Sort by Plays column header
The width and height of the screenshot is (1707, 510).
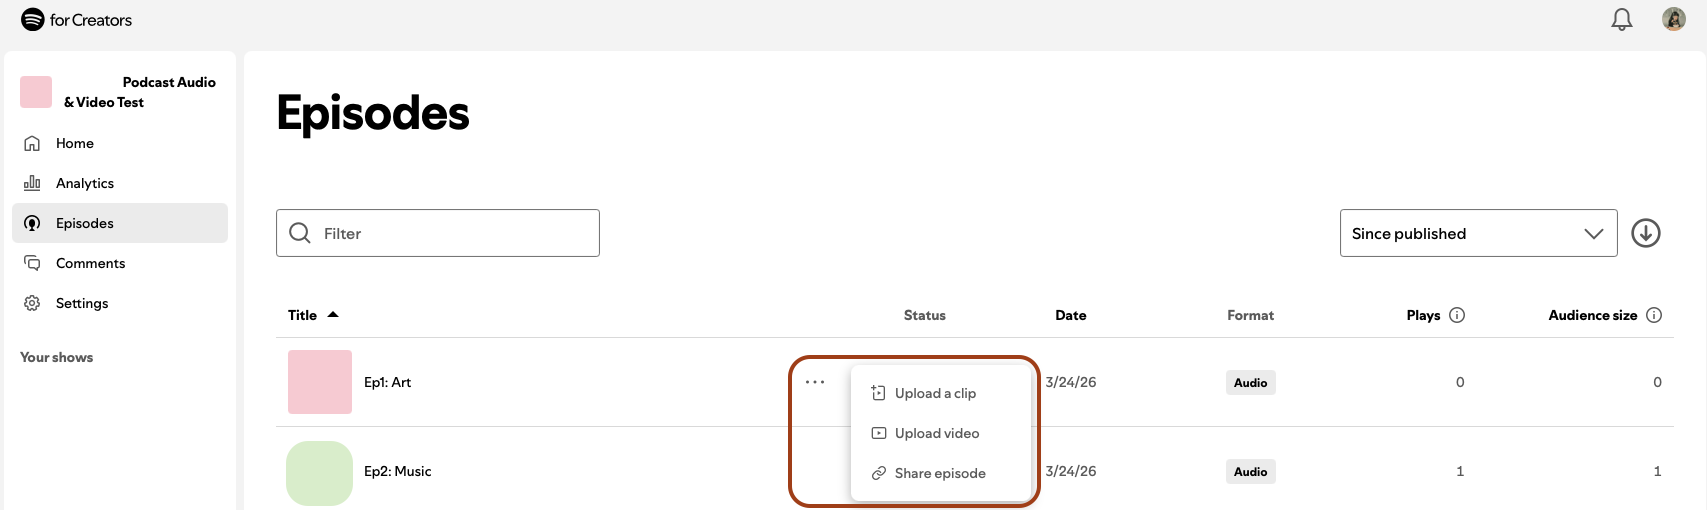coord(1424,315)
